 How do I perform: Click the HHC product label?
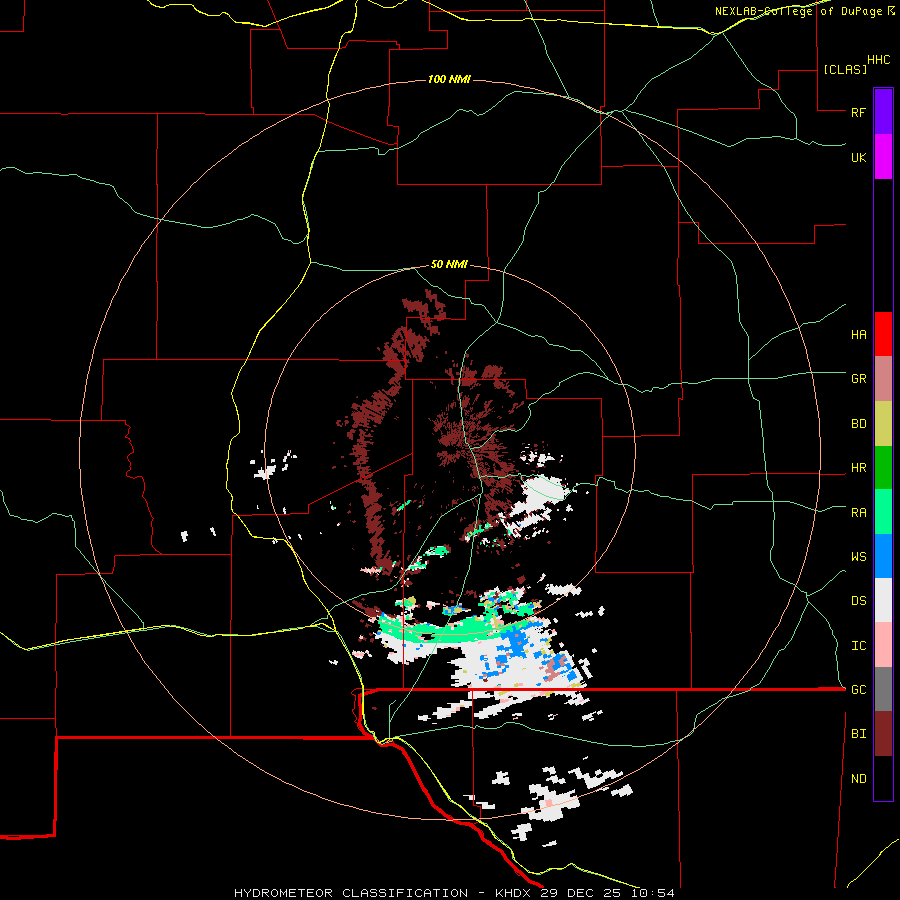(879, 60)
